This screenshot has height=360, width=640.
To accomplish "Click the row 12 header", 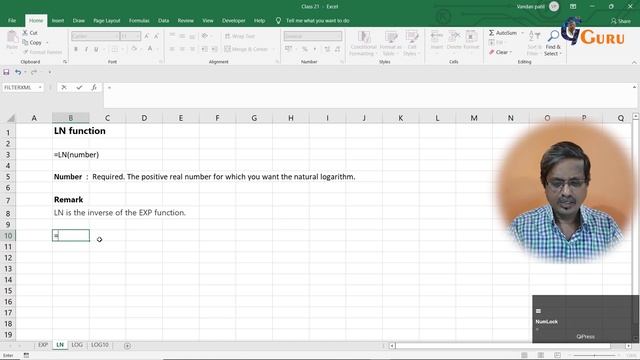I will 8,258.
